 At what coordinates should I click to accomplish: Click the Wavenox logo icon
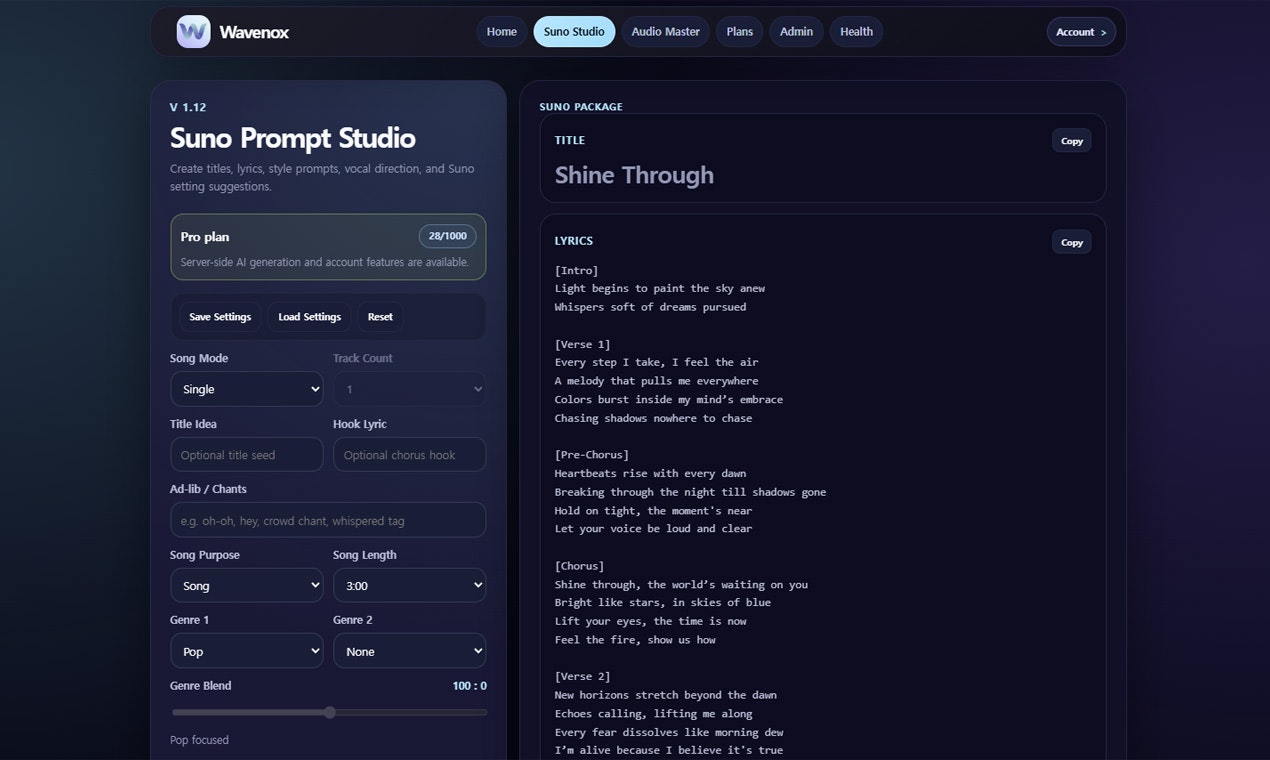[x=193, y=32]
